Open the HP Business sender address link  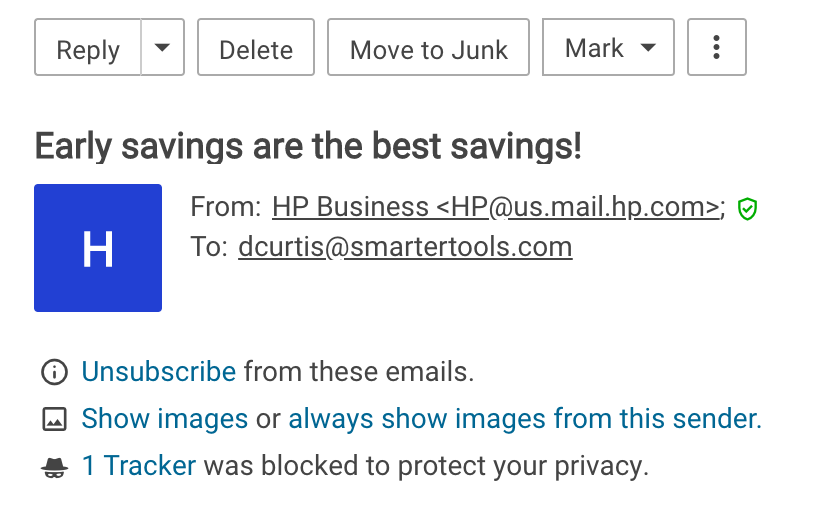pyautogui.click(x=495, y=207)
